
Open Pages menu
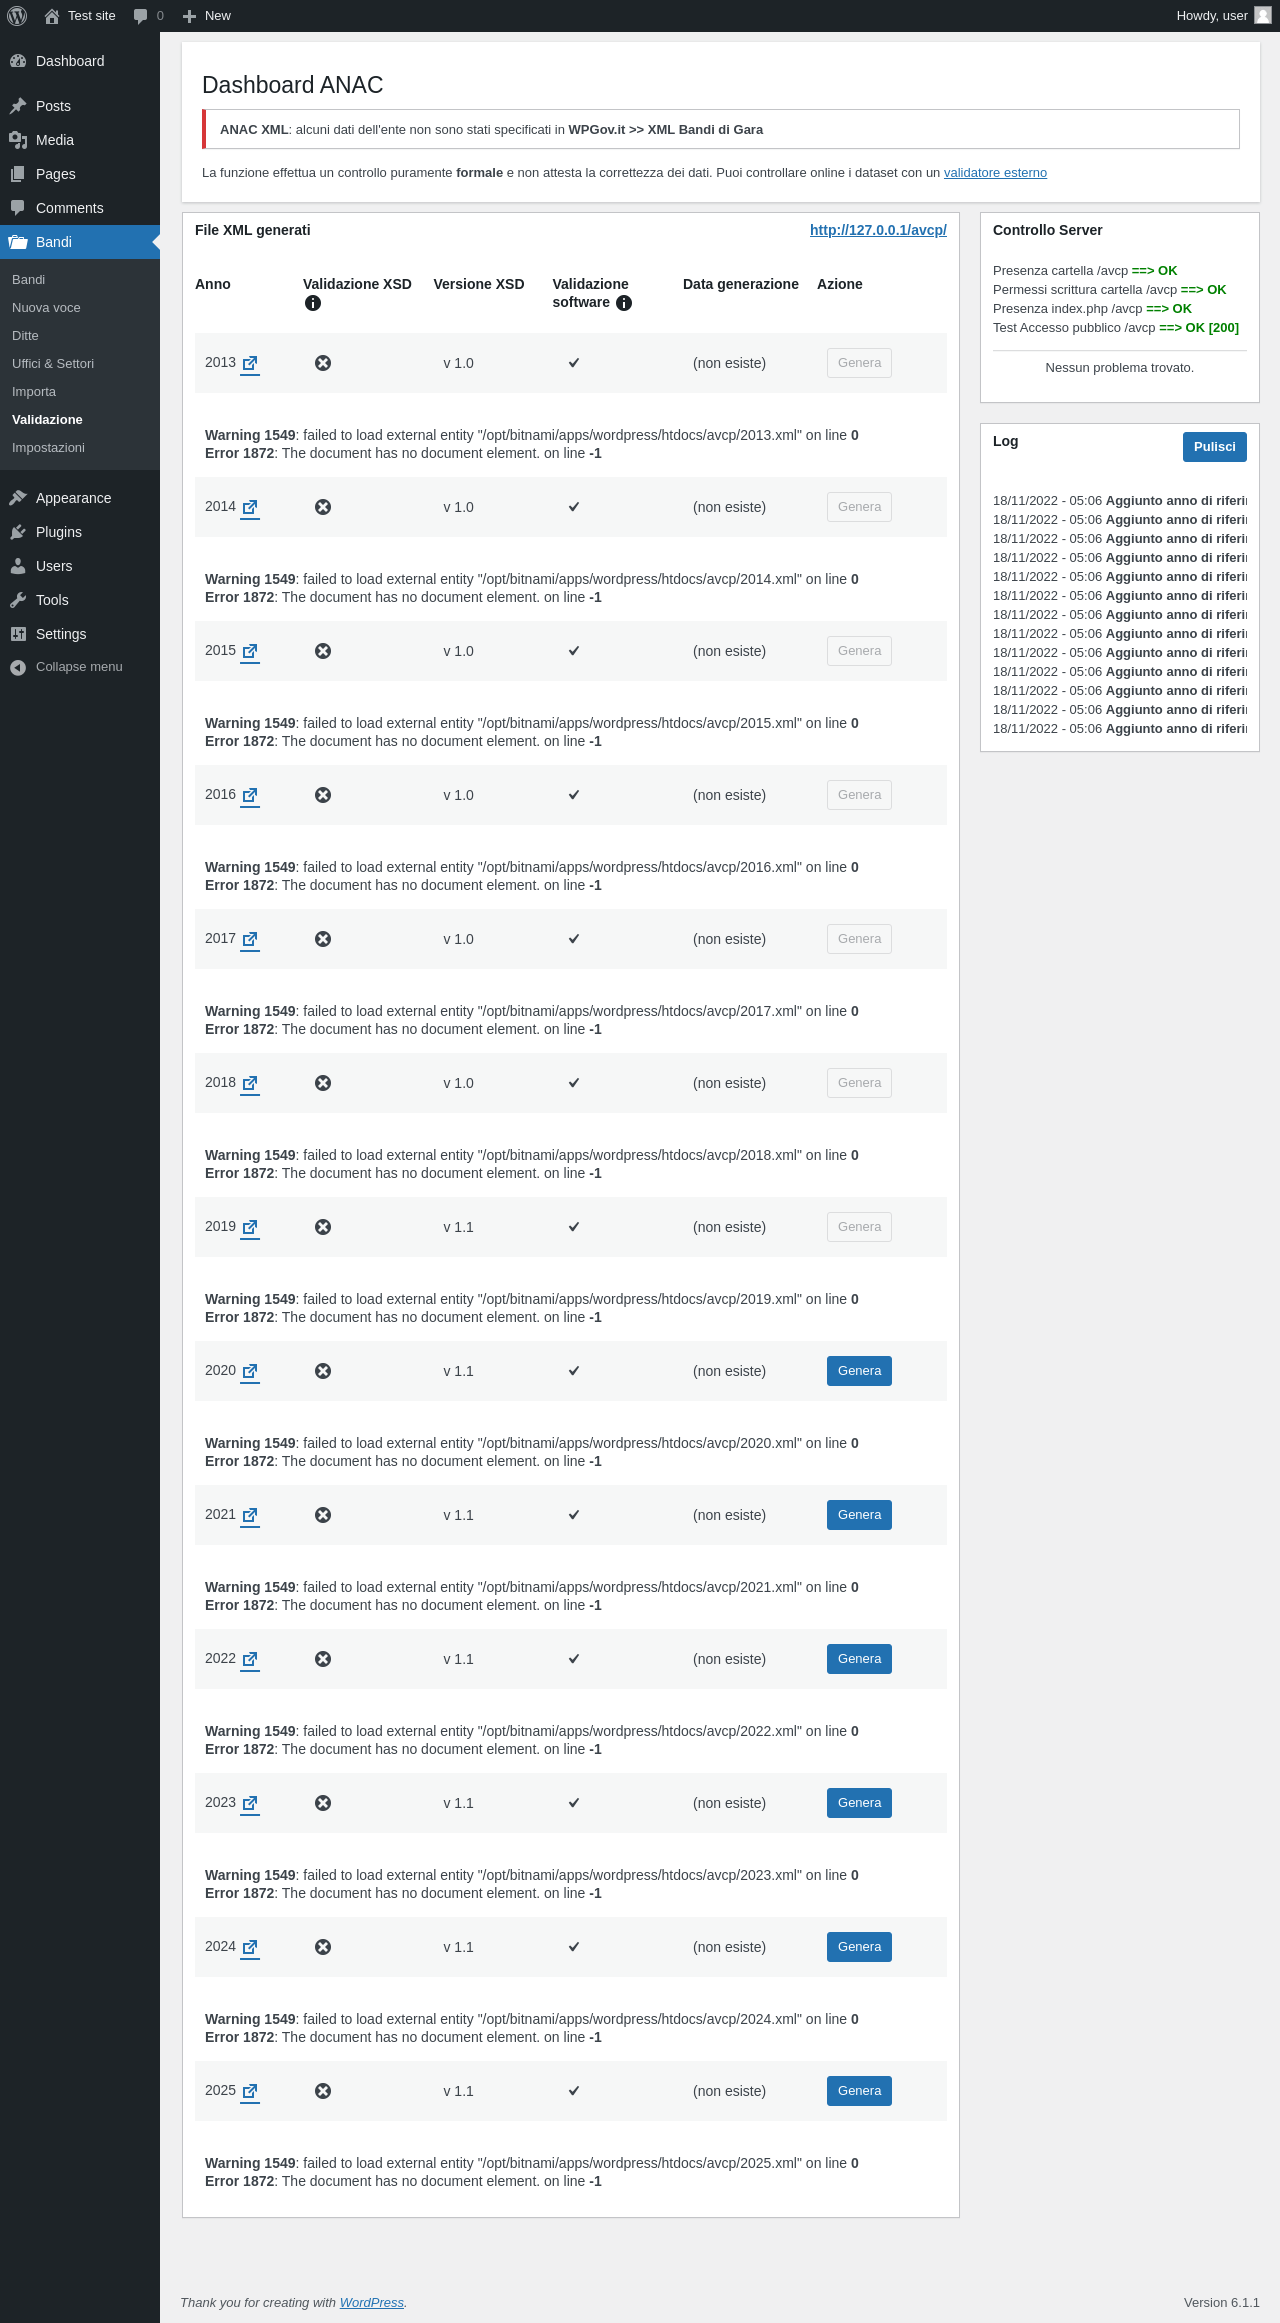click(80, 174)
